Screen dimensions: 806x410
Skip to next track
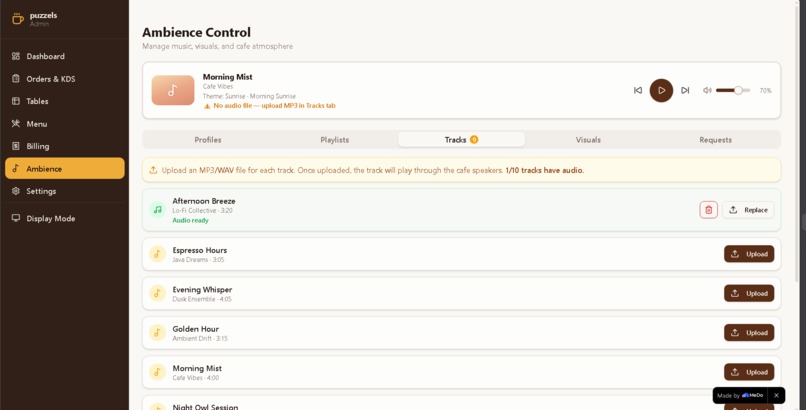tap(685, 90)
